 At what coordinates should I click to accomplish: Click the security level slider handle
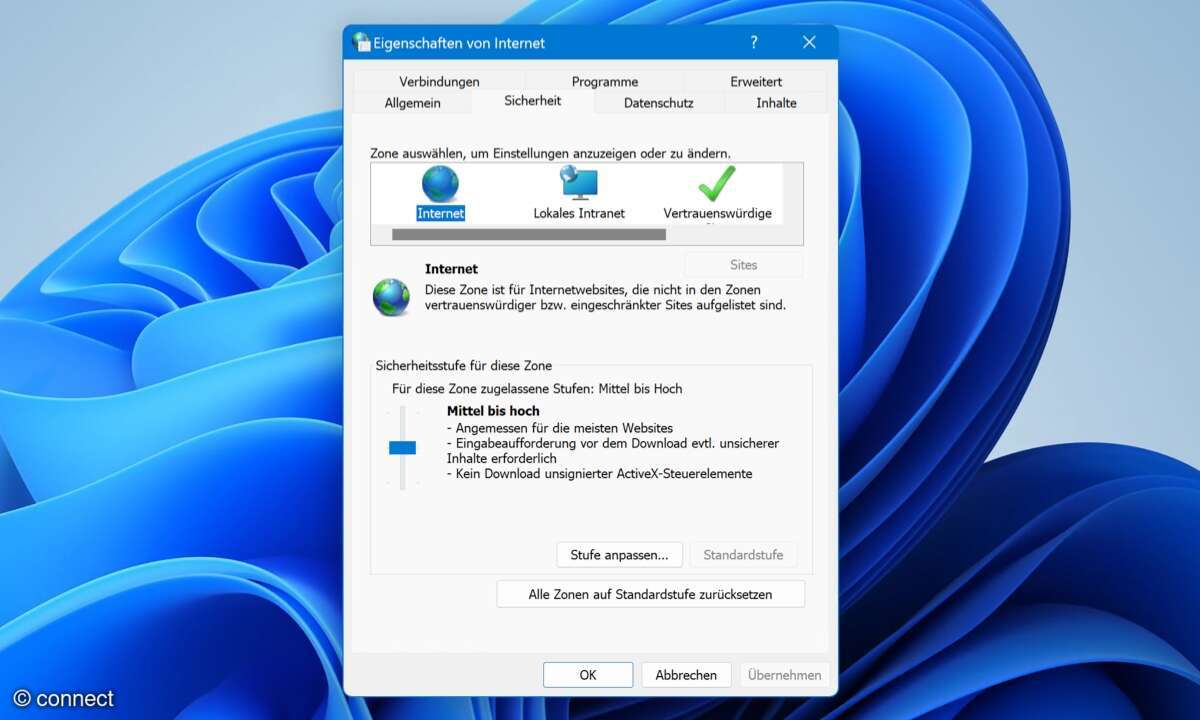(402, 448)
